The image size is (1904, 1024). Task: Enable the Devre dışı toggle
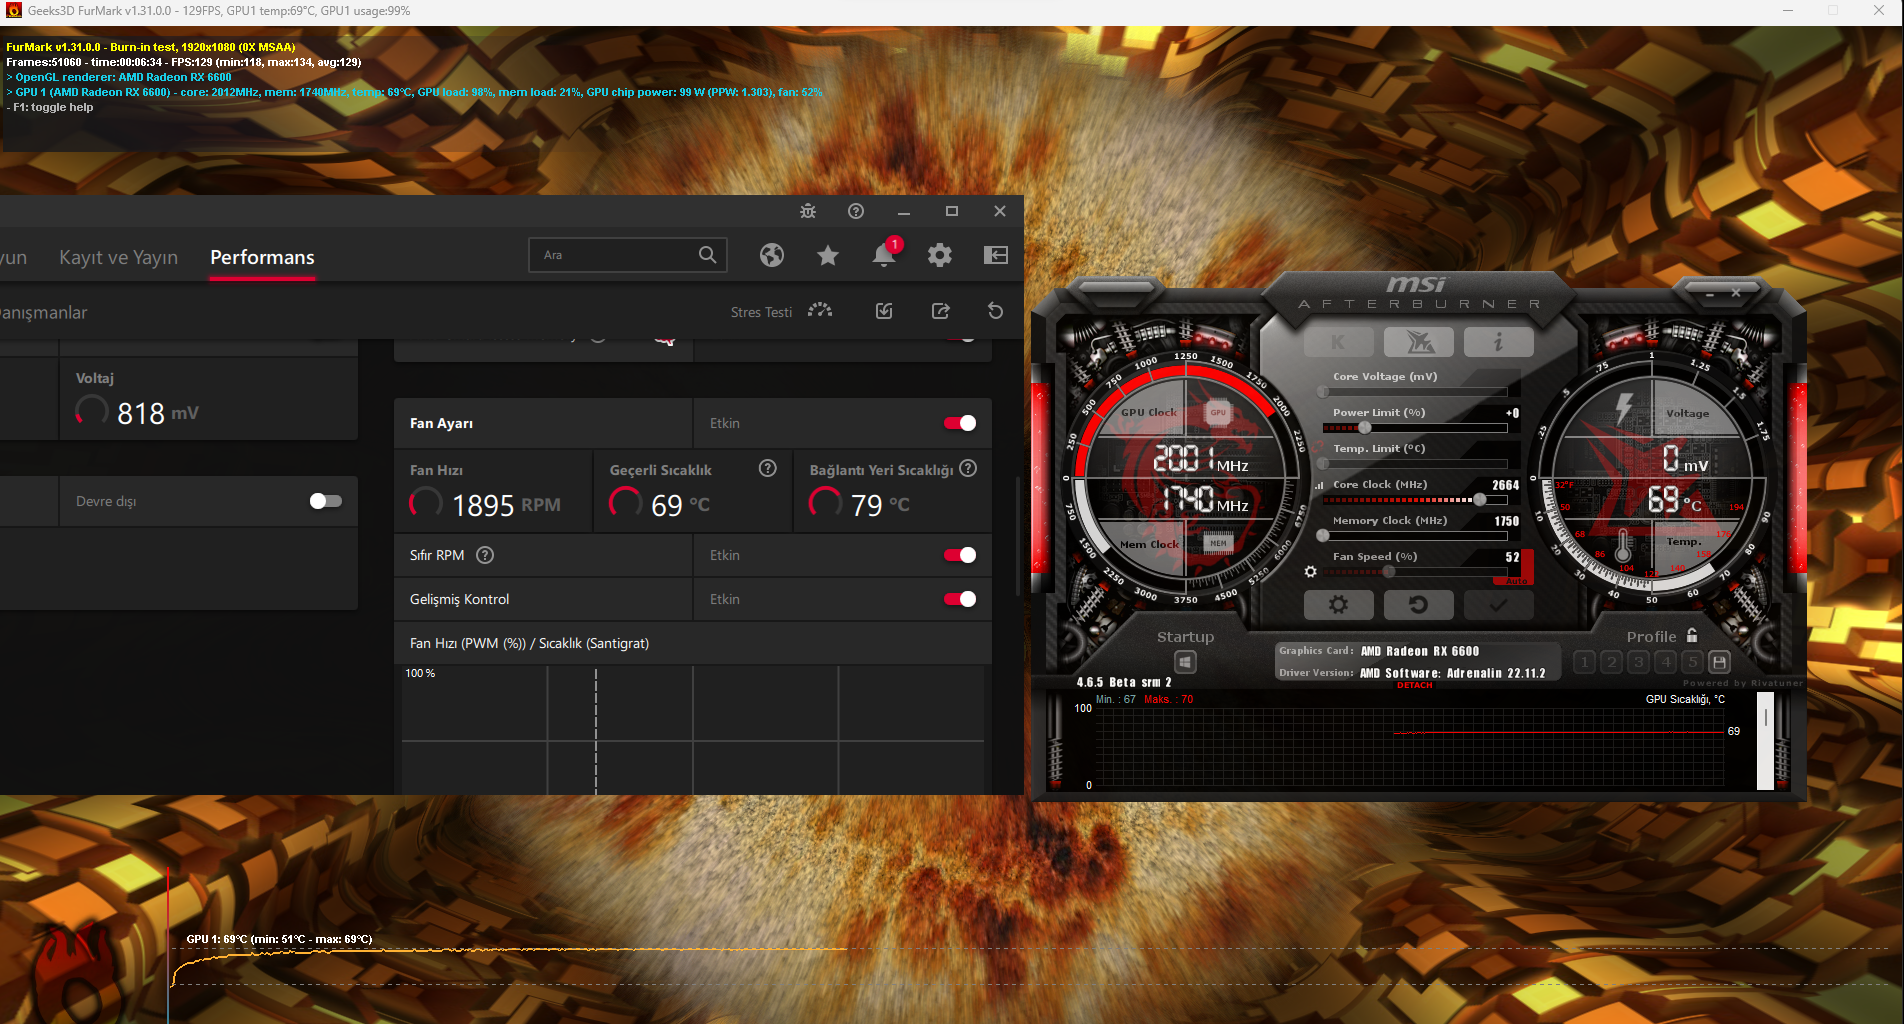325,501
